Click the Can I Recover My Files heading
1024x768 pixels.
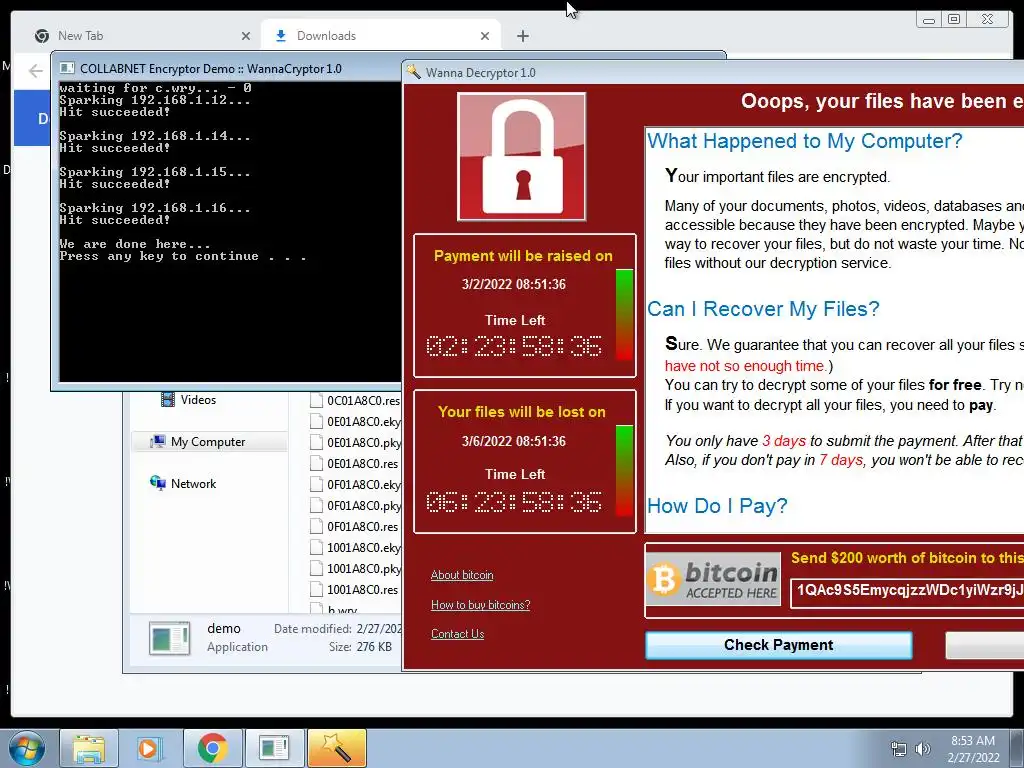pos(763,309)
